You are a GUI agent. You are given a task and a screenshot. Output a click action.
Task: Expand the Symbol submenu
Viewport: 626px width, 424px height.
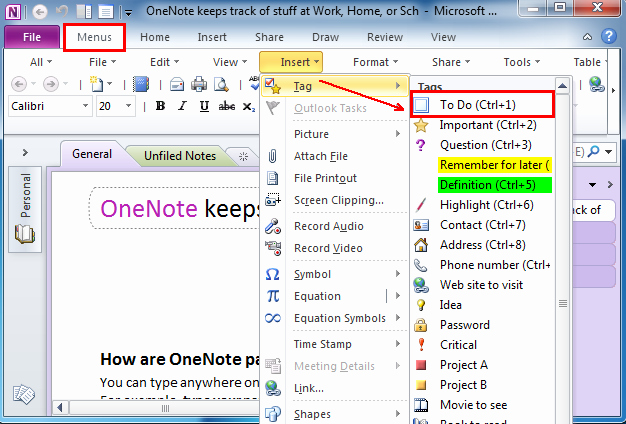pyautogui.click(x=335, y=274)
